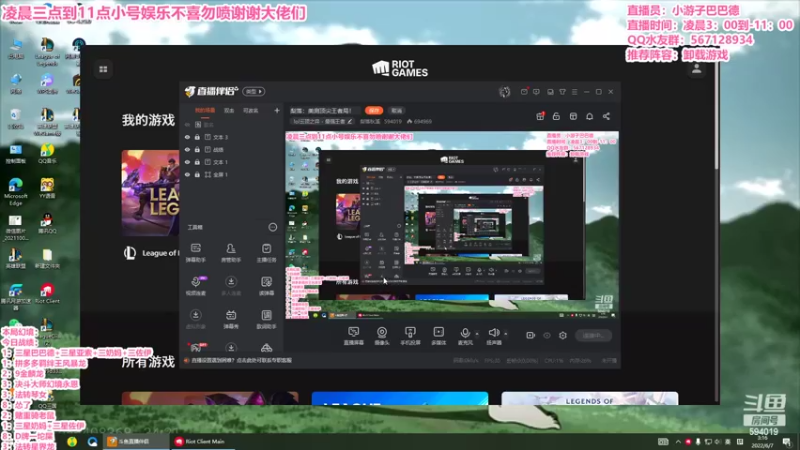Toggle lock on 文本 1 layer
Viewport: 800px width, 450px height.
pyautogui.click(x=197, y=162)
